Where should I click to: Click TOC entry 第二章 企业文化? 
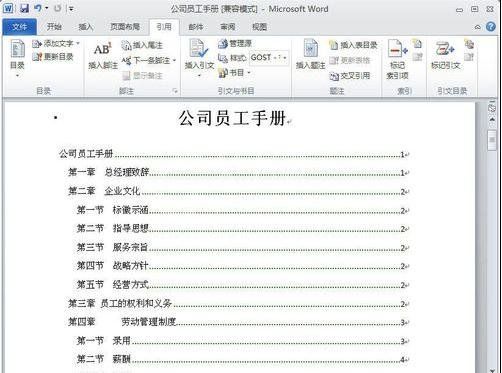239,191
